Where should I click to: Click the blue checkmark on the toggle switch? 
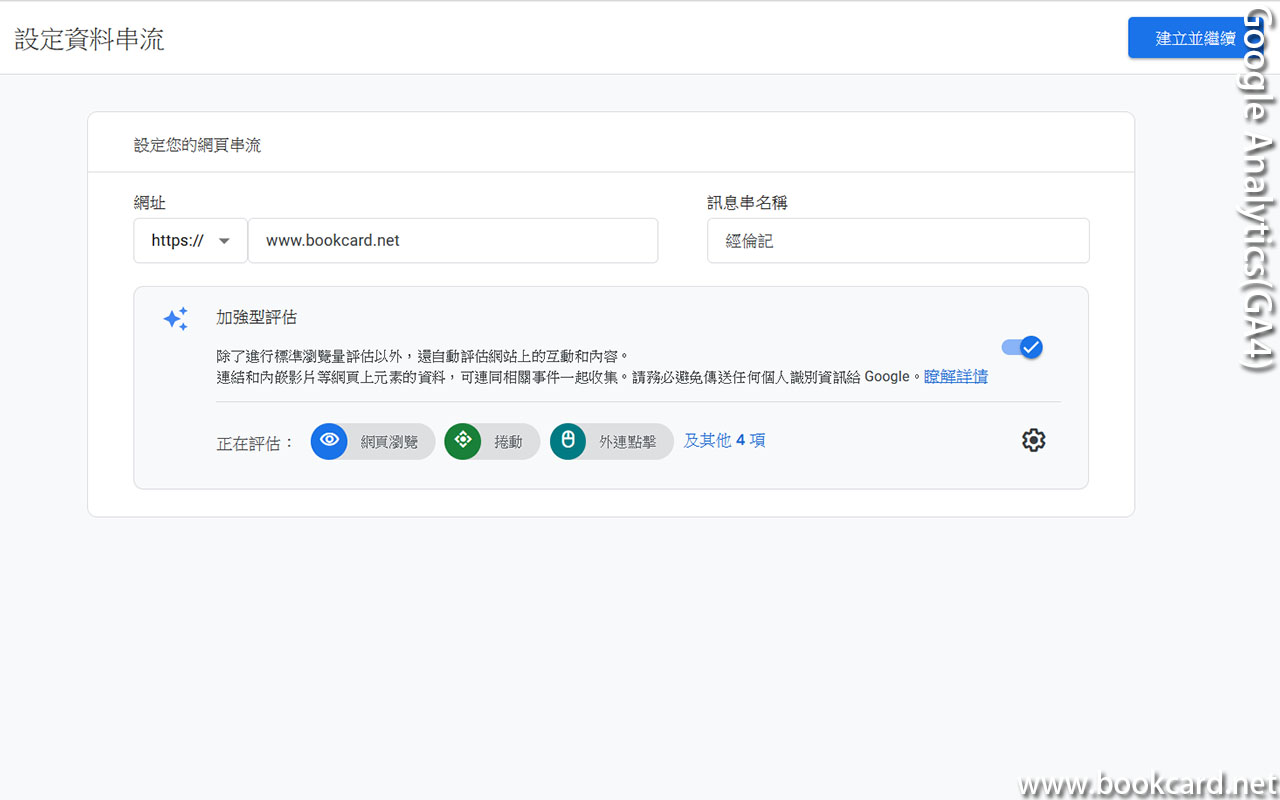[1030, 347]
